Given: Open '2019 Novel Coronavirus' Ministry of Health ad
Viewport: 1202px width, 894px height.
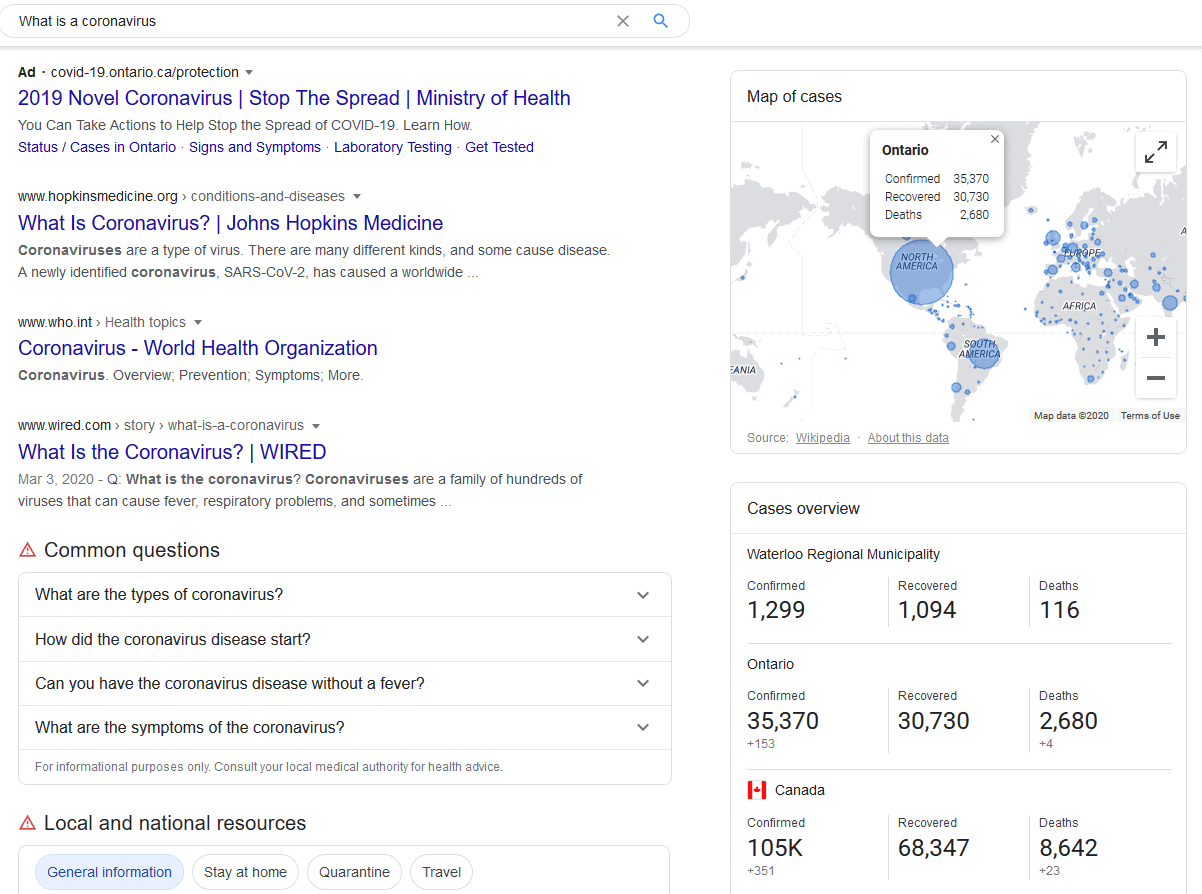Looking at the screenshot, I should tap(294, 98).
